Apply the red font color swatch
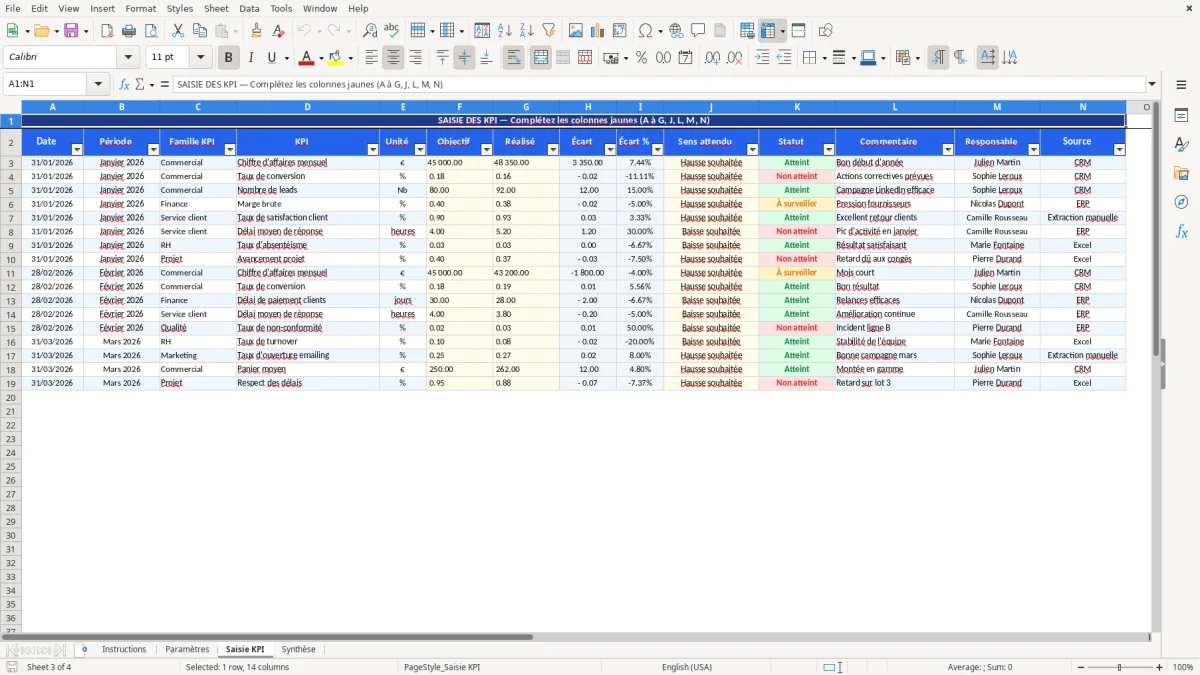The height and width of the screenshot is (675, 1200). coord(306,58)
